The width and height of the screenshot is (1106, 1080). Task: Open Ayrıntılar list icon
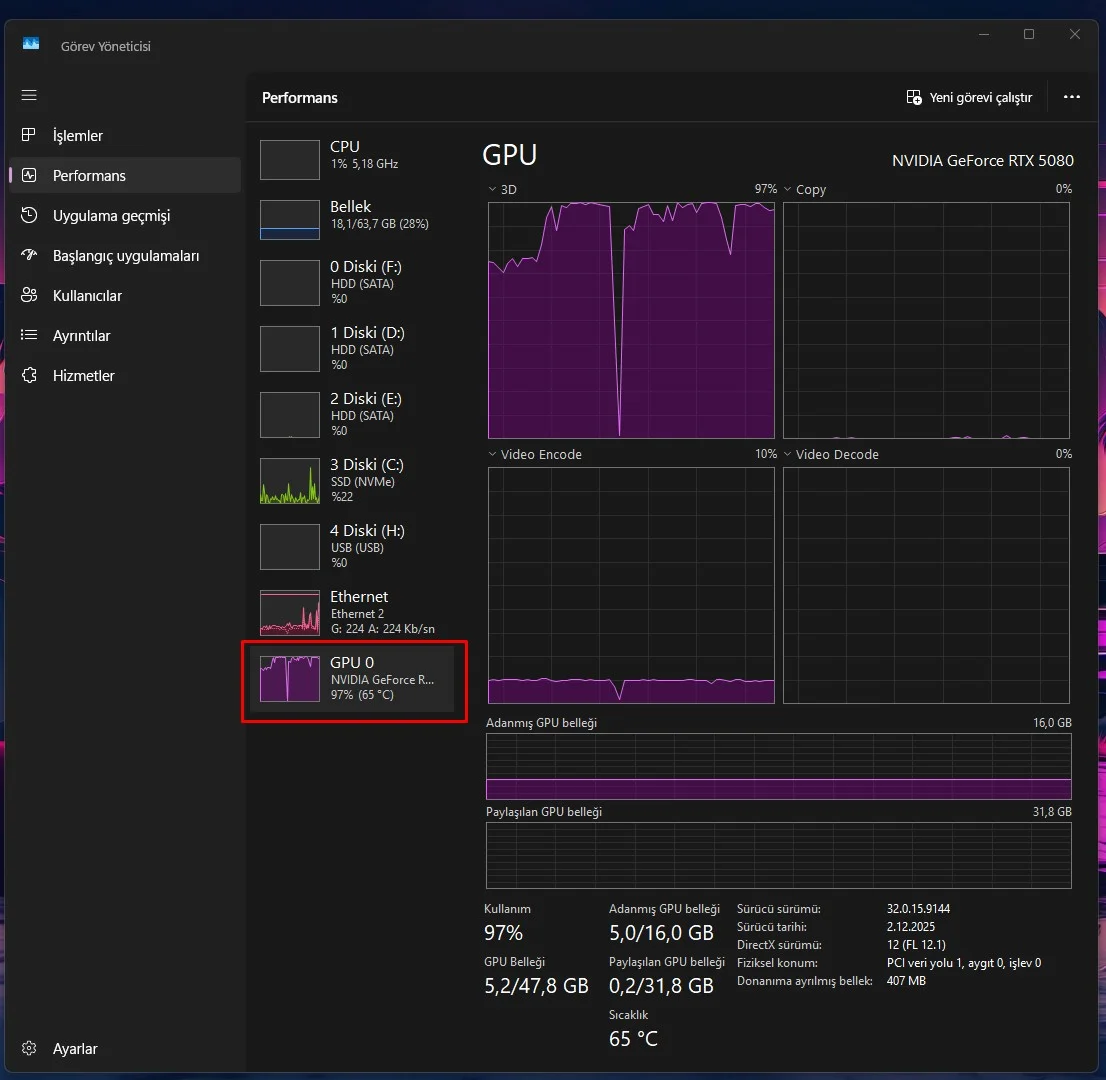coord(29,336)
